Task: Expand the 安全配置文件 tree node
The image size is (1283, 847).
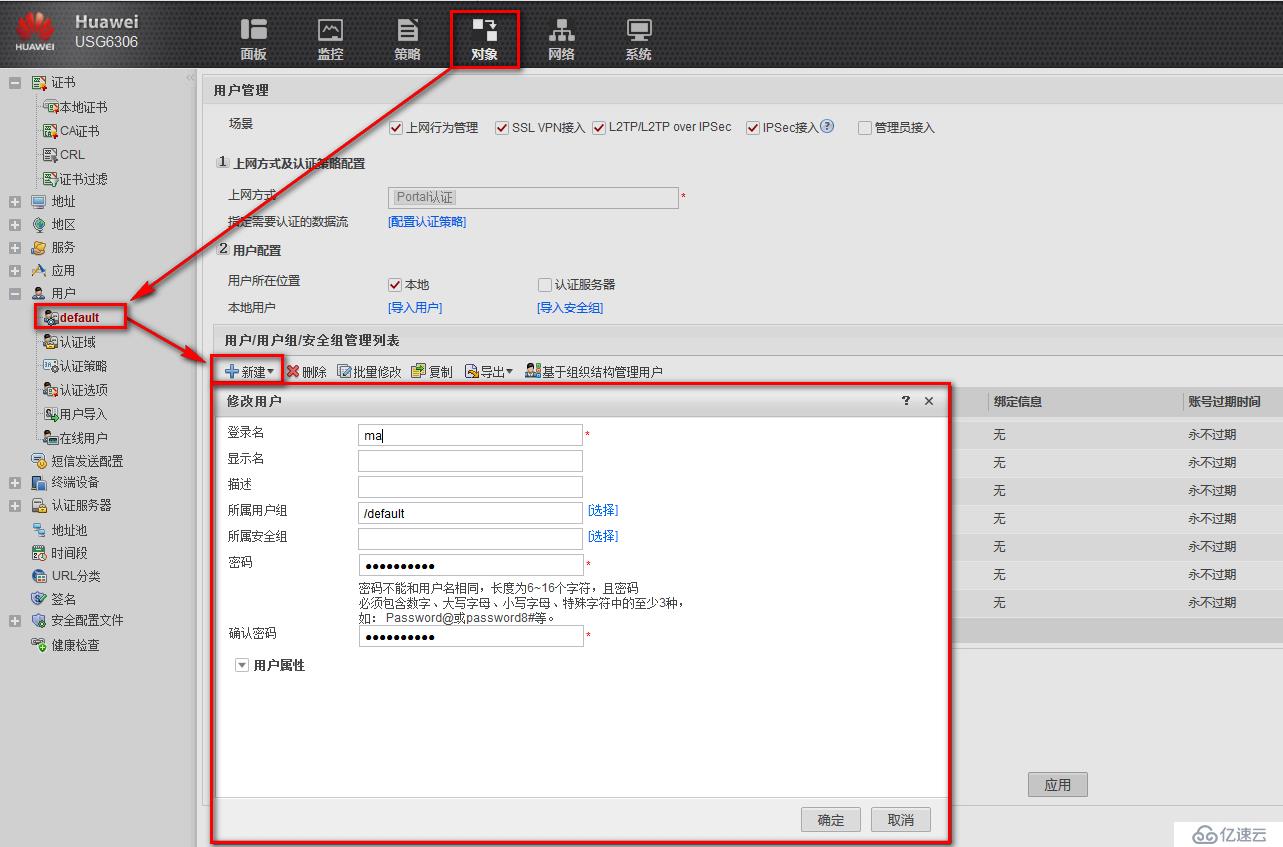Action: coord(15,621)
